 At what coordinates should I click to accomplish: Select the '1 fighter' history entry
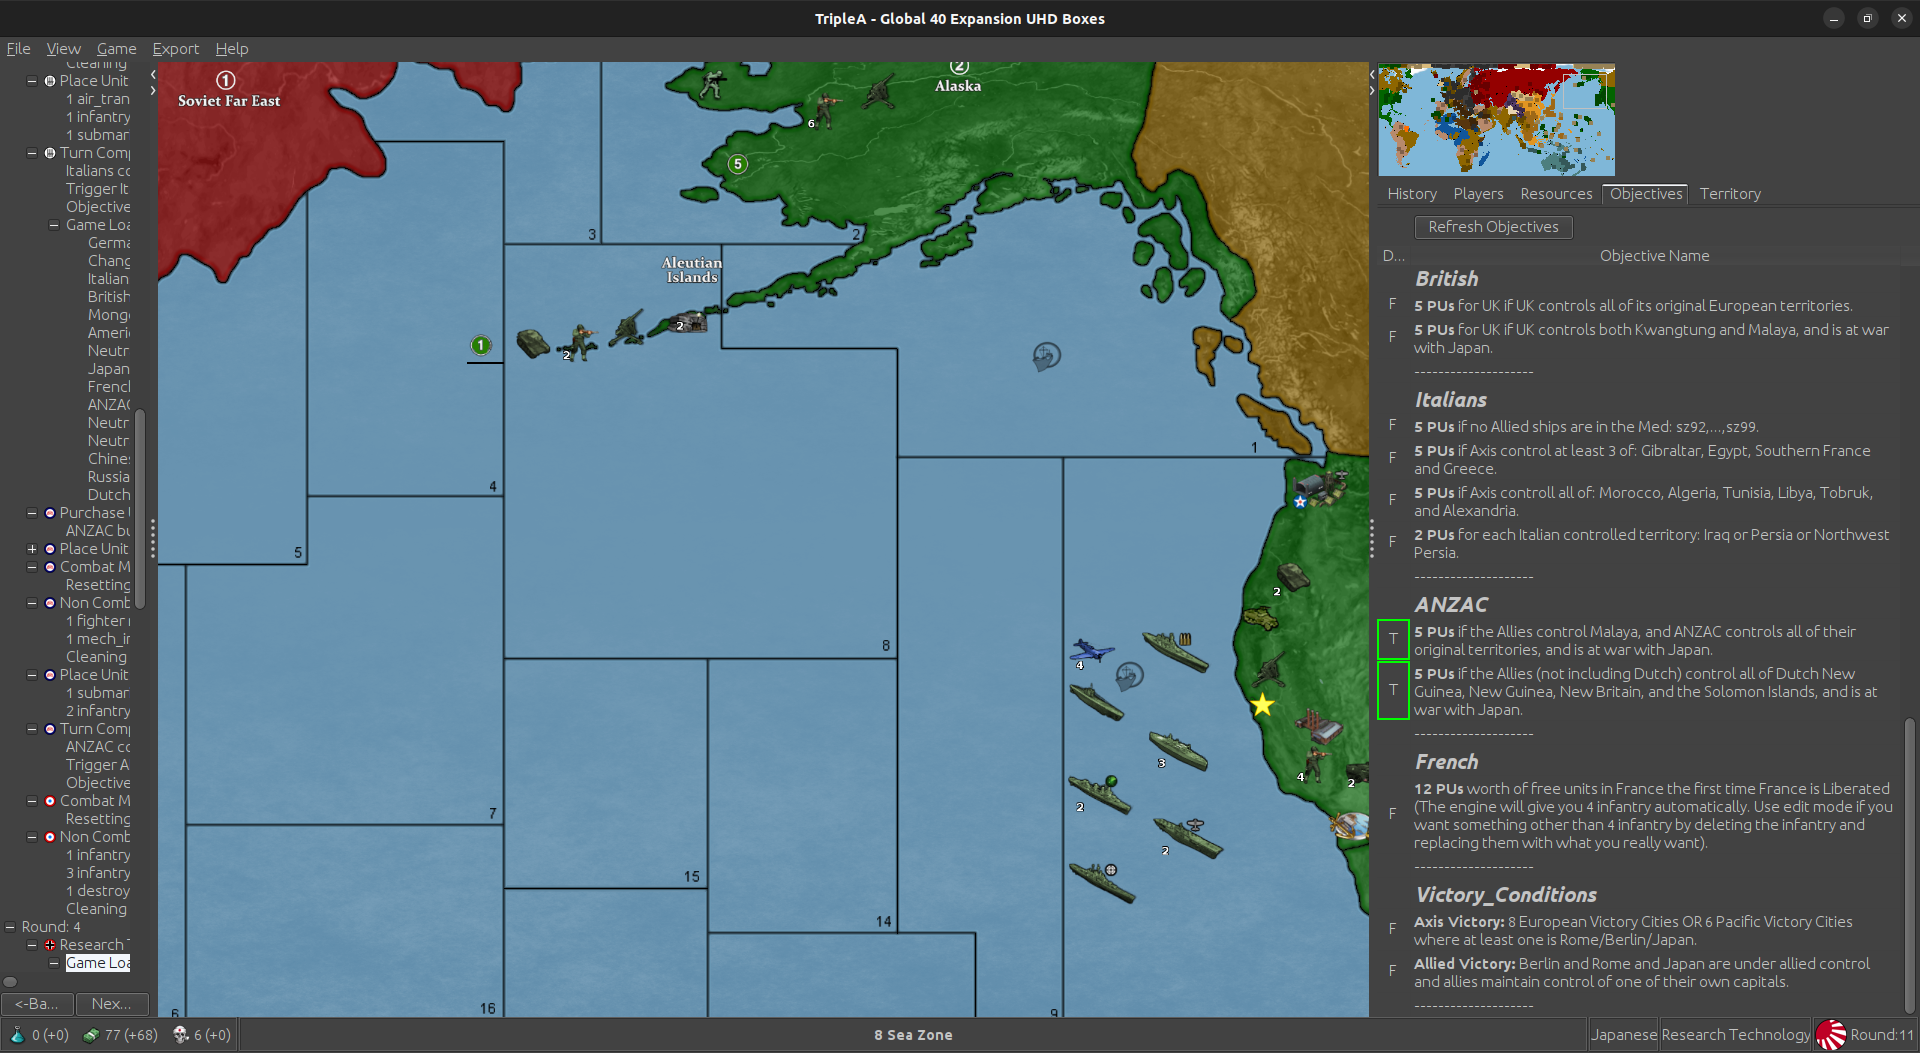point(98,621)
